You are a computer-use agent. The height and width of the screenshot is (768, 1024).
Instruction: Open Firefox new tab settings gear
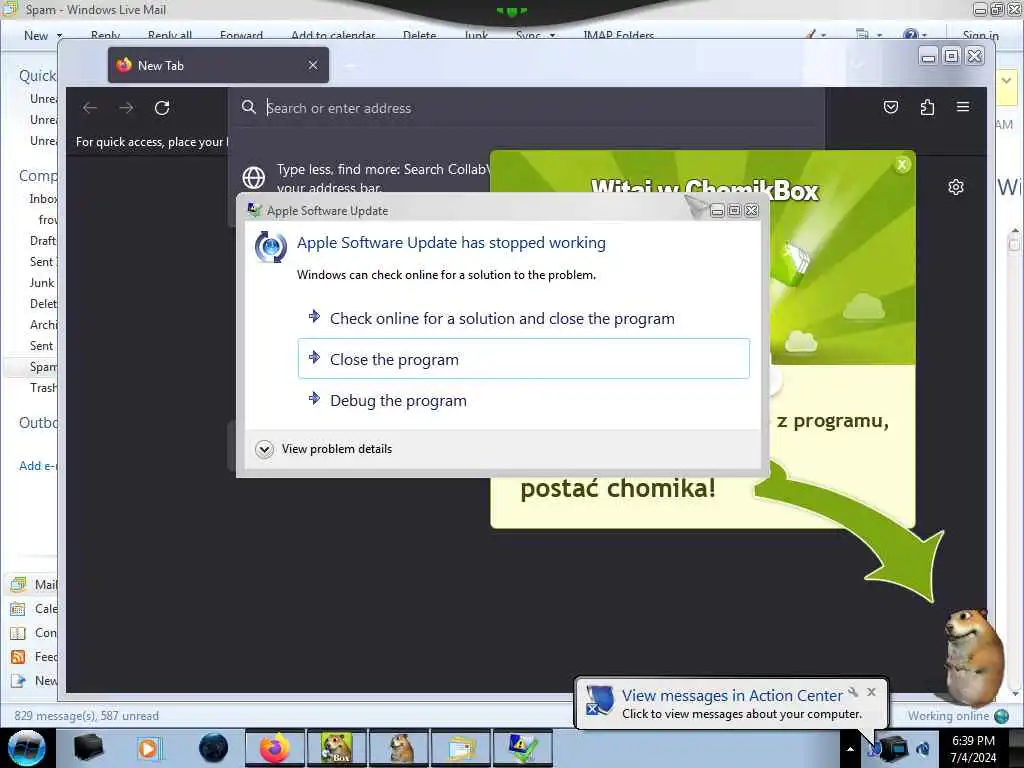tap(955, 187)
